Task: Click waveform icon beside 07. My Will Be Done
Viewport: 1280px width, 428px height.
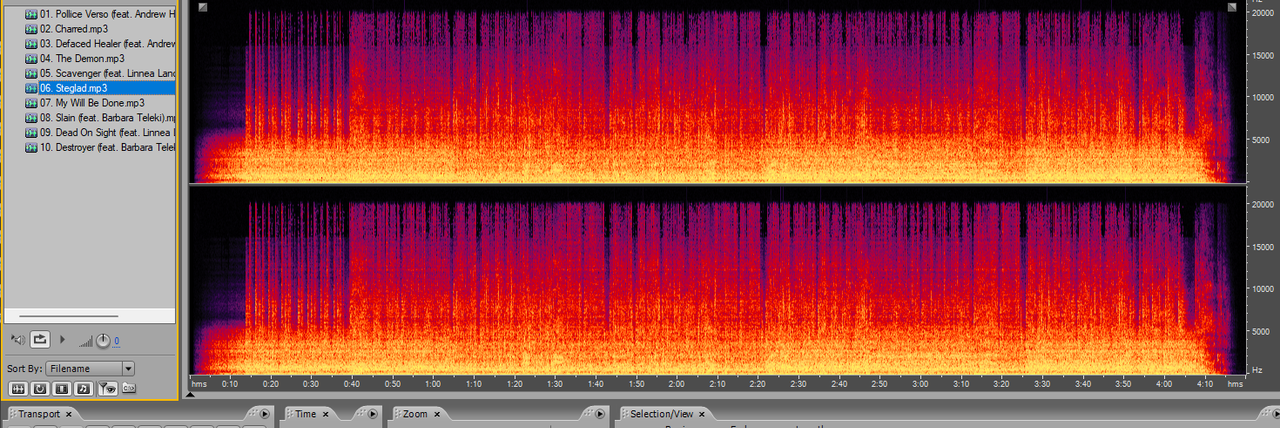Action: tap(31, 103)
